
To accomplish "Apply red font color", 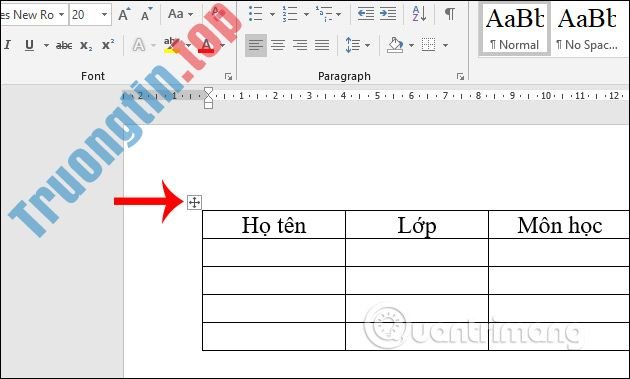I will coord(206,45).
